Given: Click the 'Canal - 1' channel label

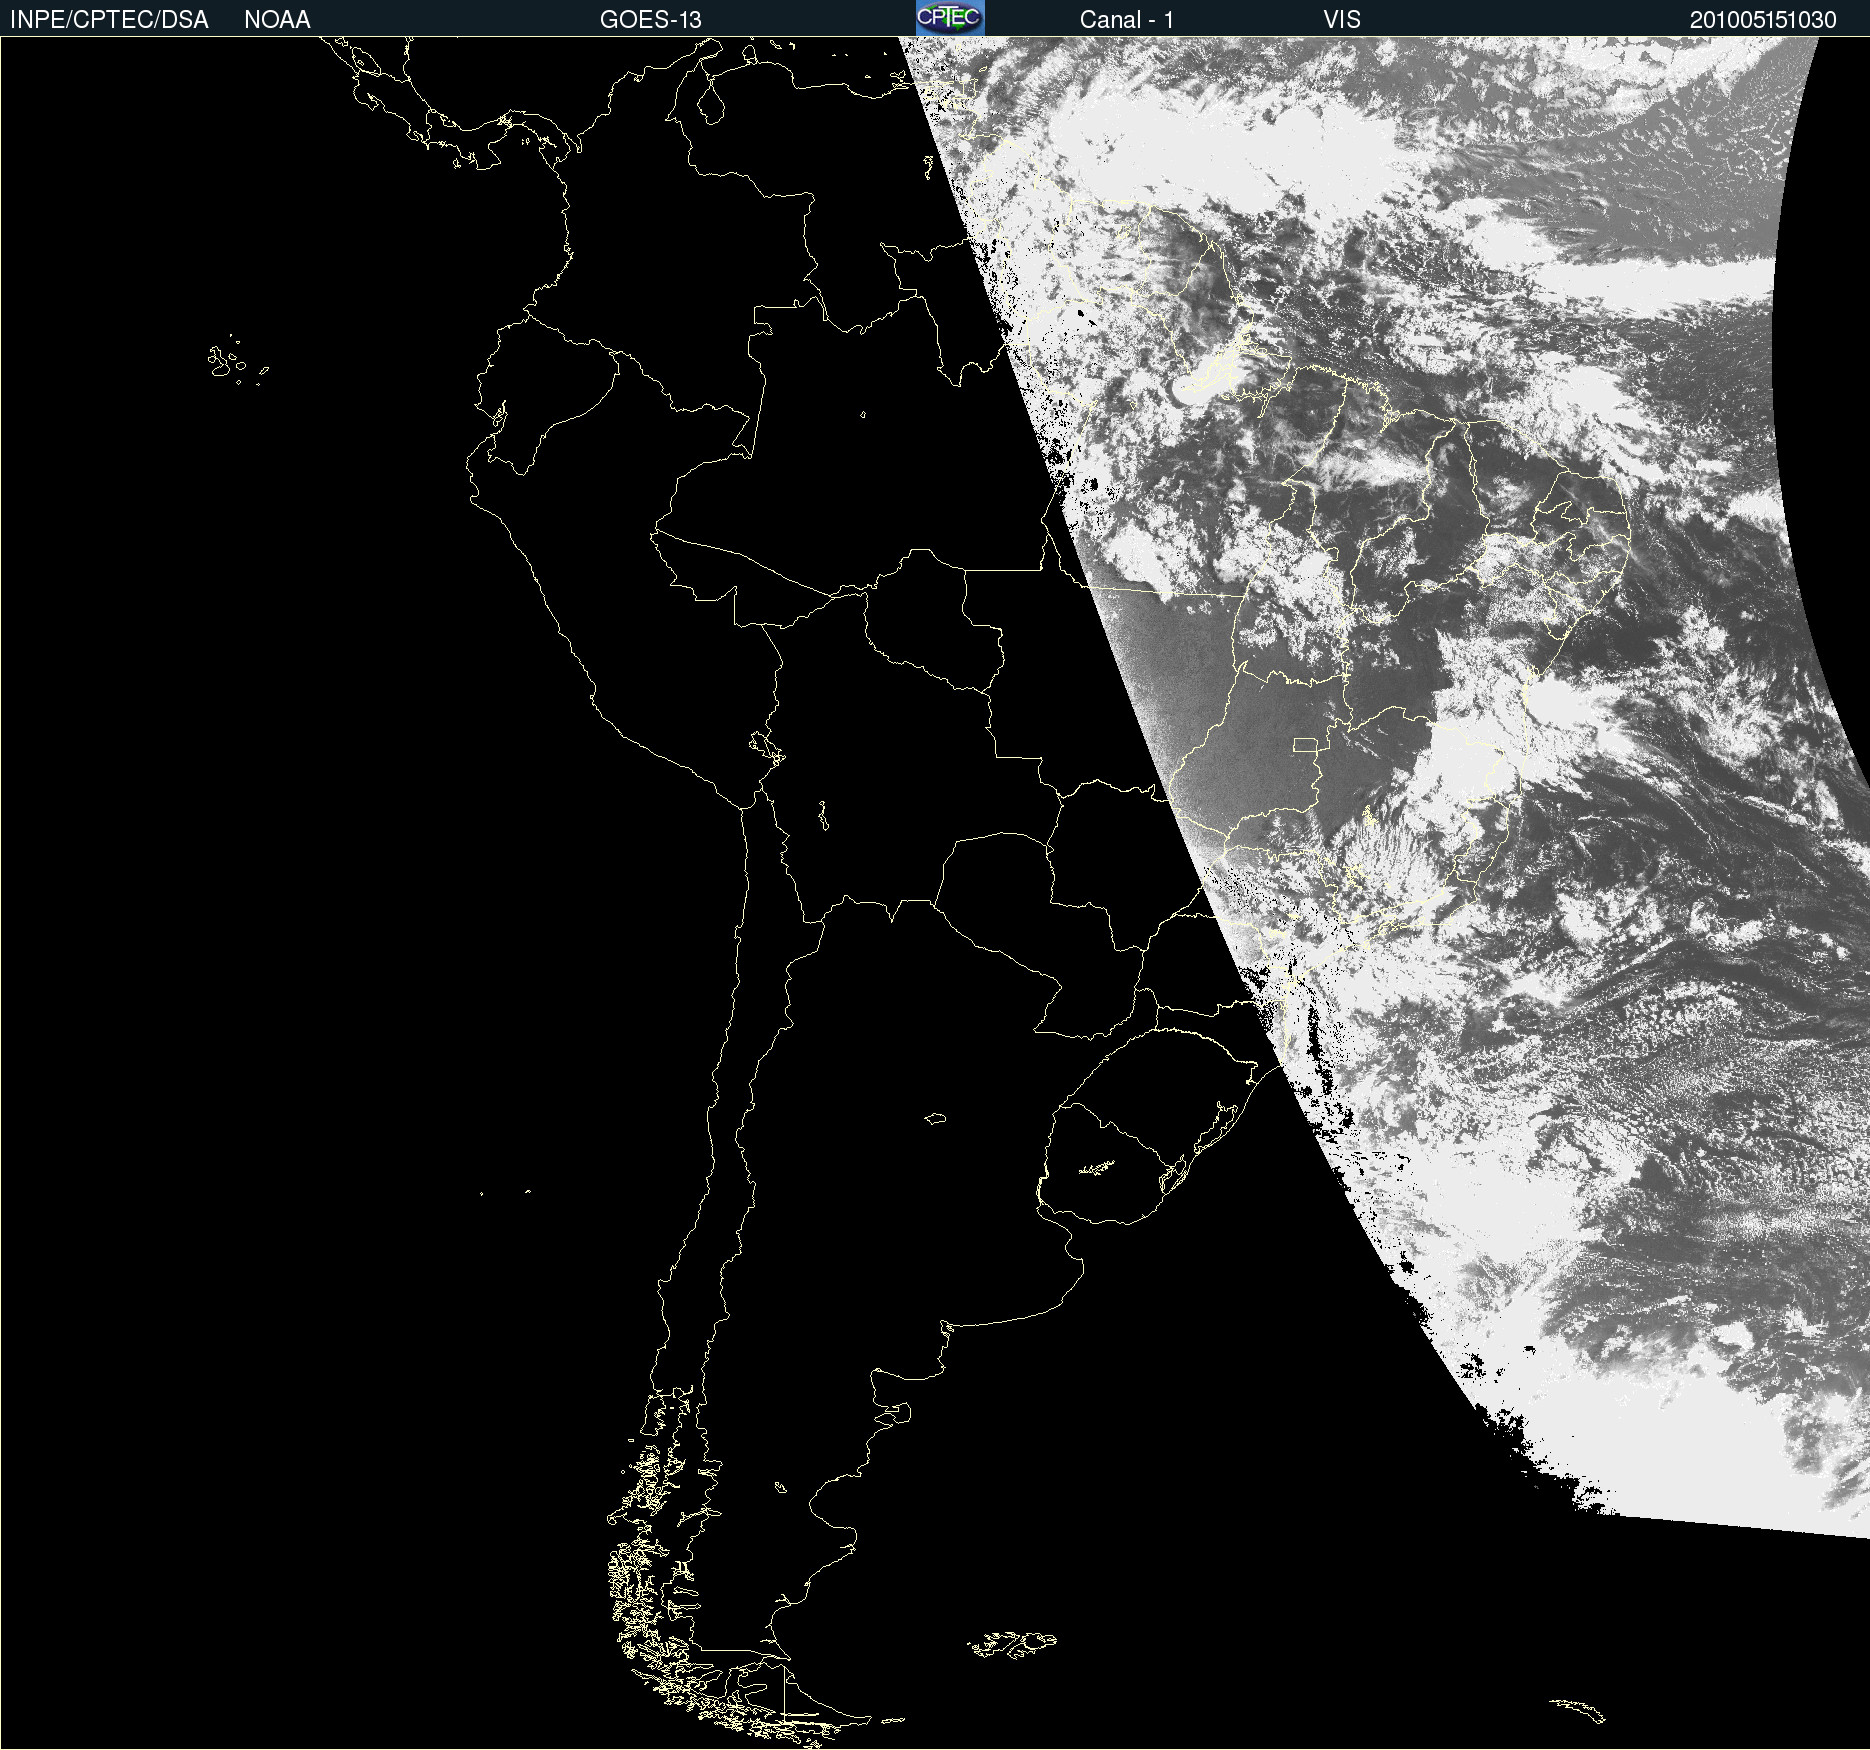Looking at the screenshot, I should (x=1127, y=20).
